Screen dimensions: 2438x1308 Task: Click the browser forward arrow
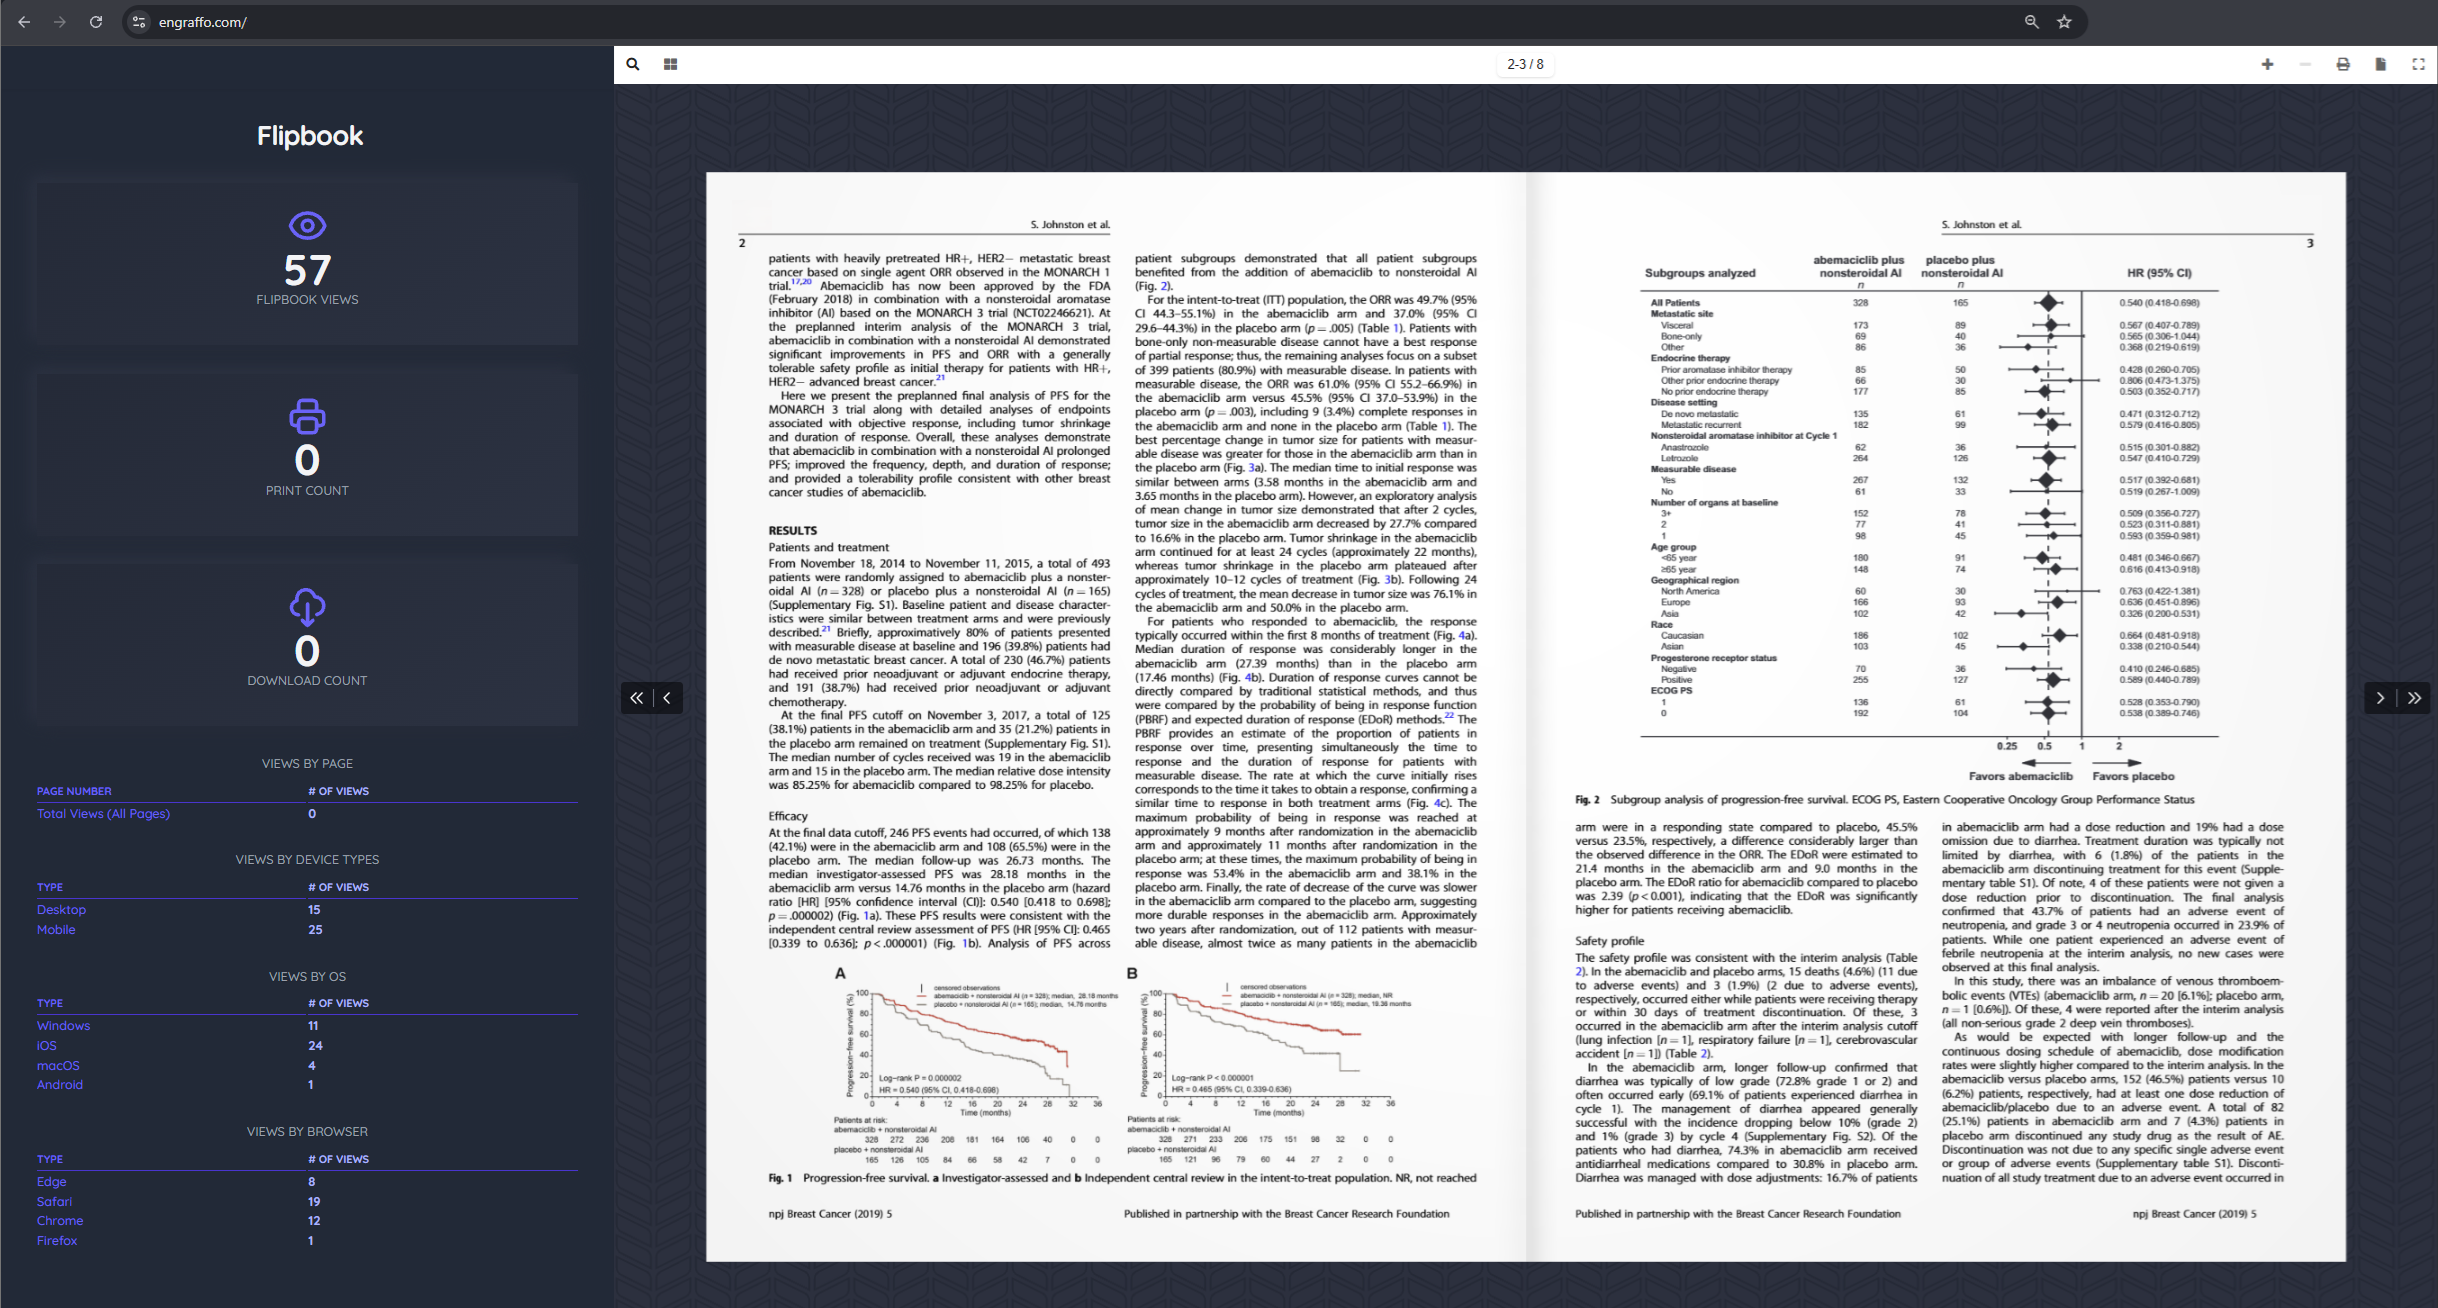(60, 22)
